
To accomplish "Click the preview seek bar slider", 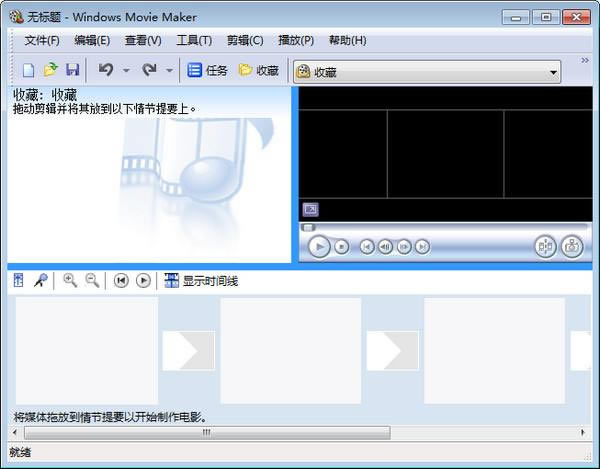I will pyautogui.click(x=308, y=227).
